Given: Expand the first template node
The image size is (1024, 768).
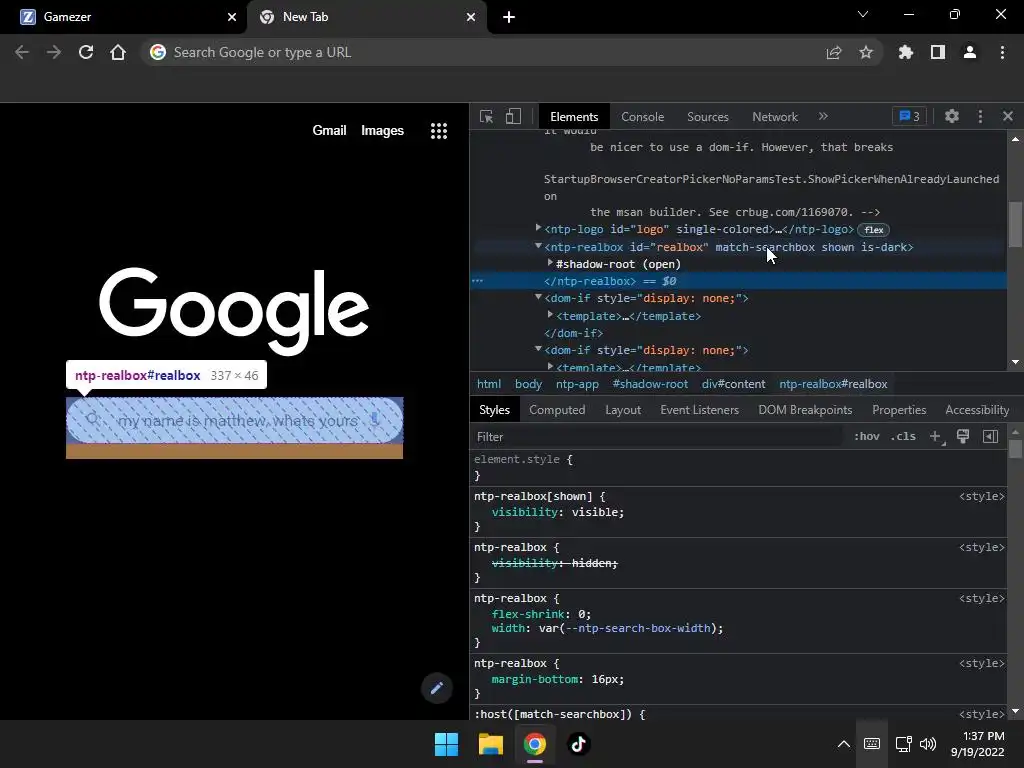Looking at the screenshot, I should 550,315.
